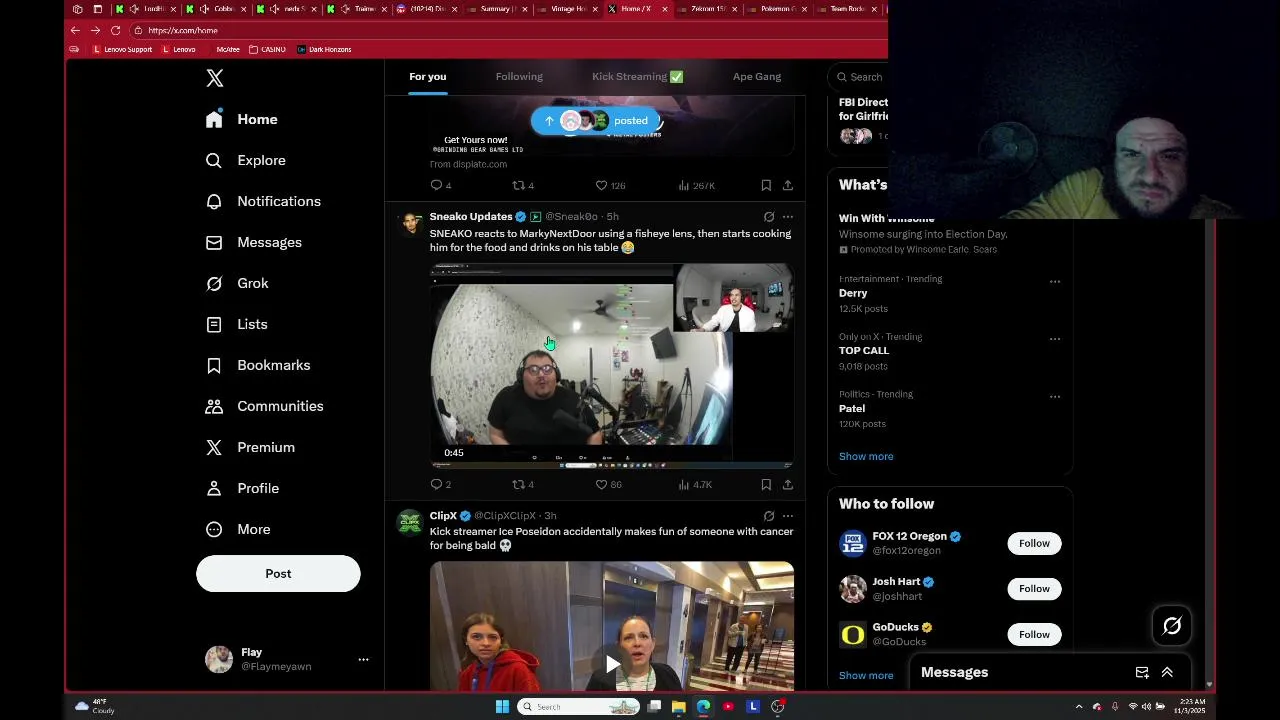This screenshot has height=720, width=1280.
Task: Open Dark Horizons bookmark
Action: pyautogui.click(x=324, y=49)
